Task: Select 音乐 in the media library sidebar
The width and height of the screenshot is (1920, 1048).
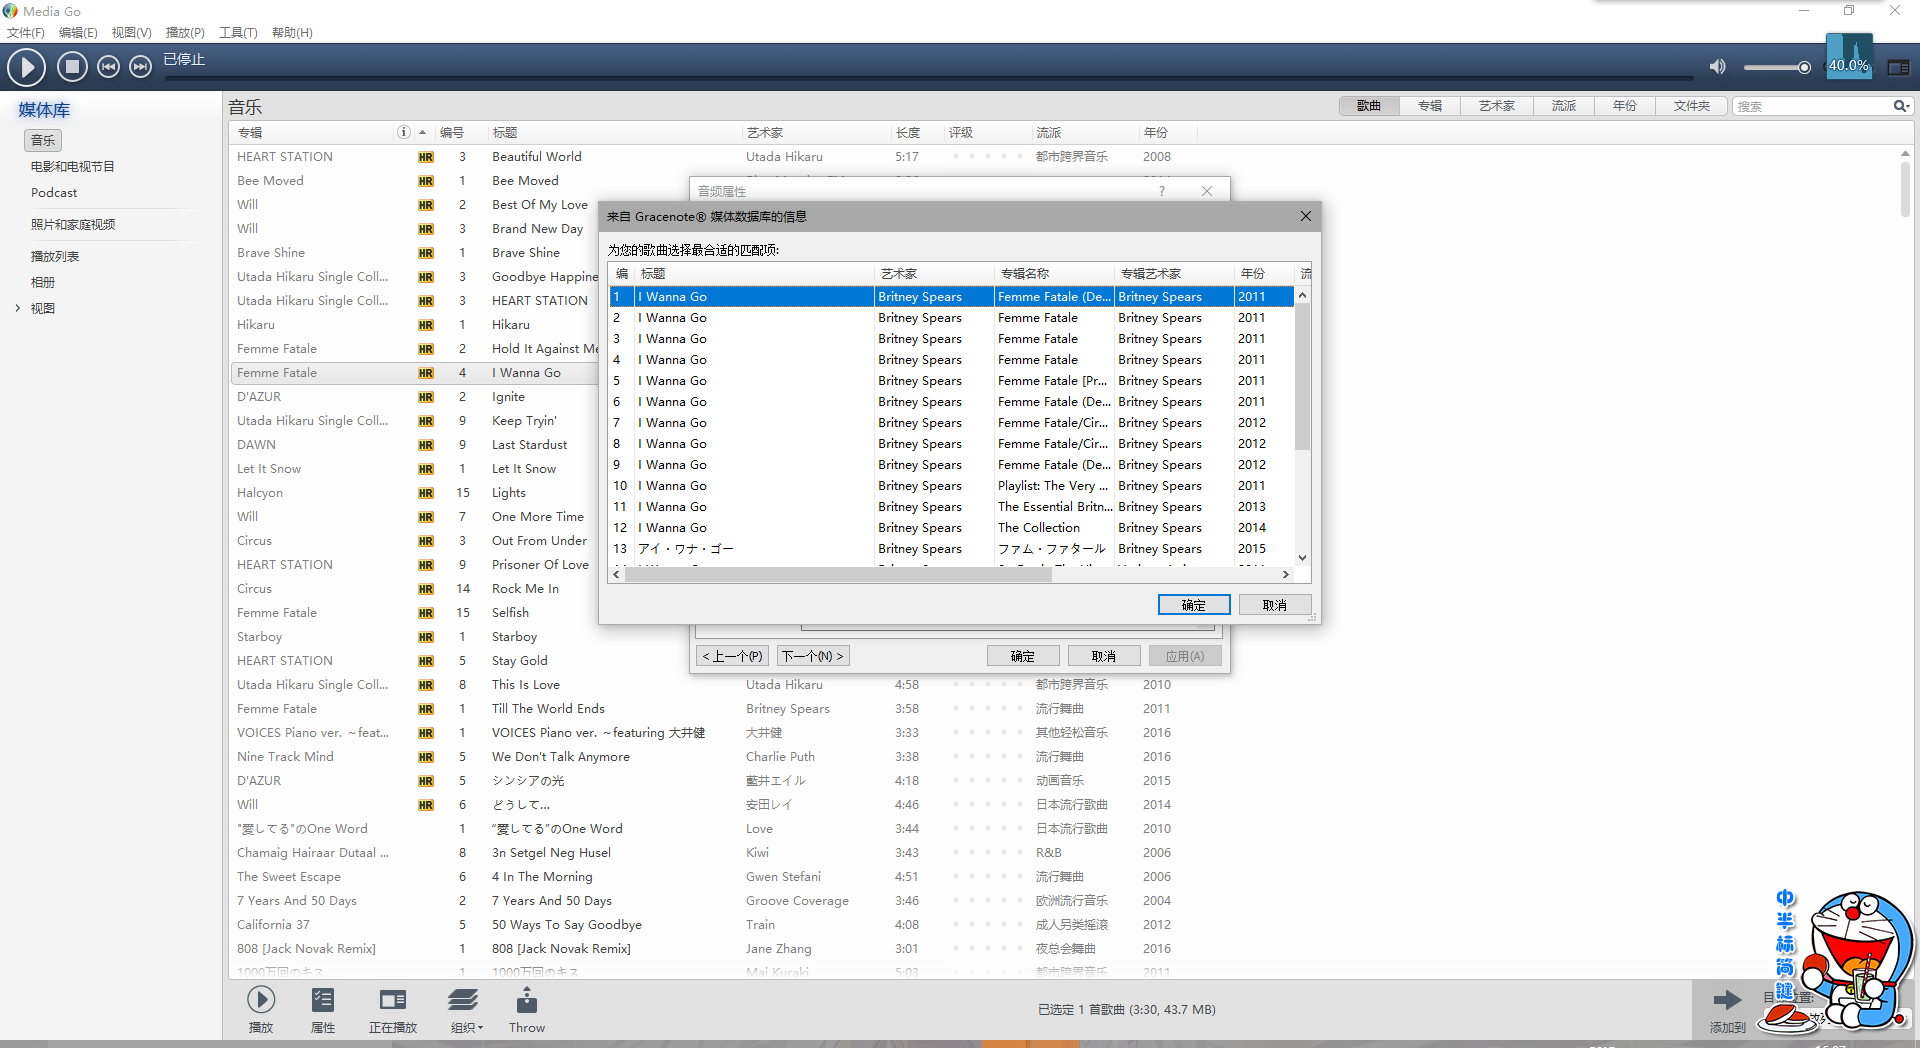Action: (x=43, y=141)
